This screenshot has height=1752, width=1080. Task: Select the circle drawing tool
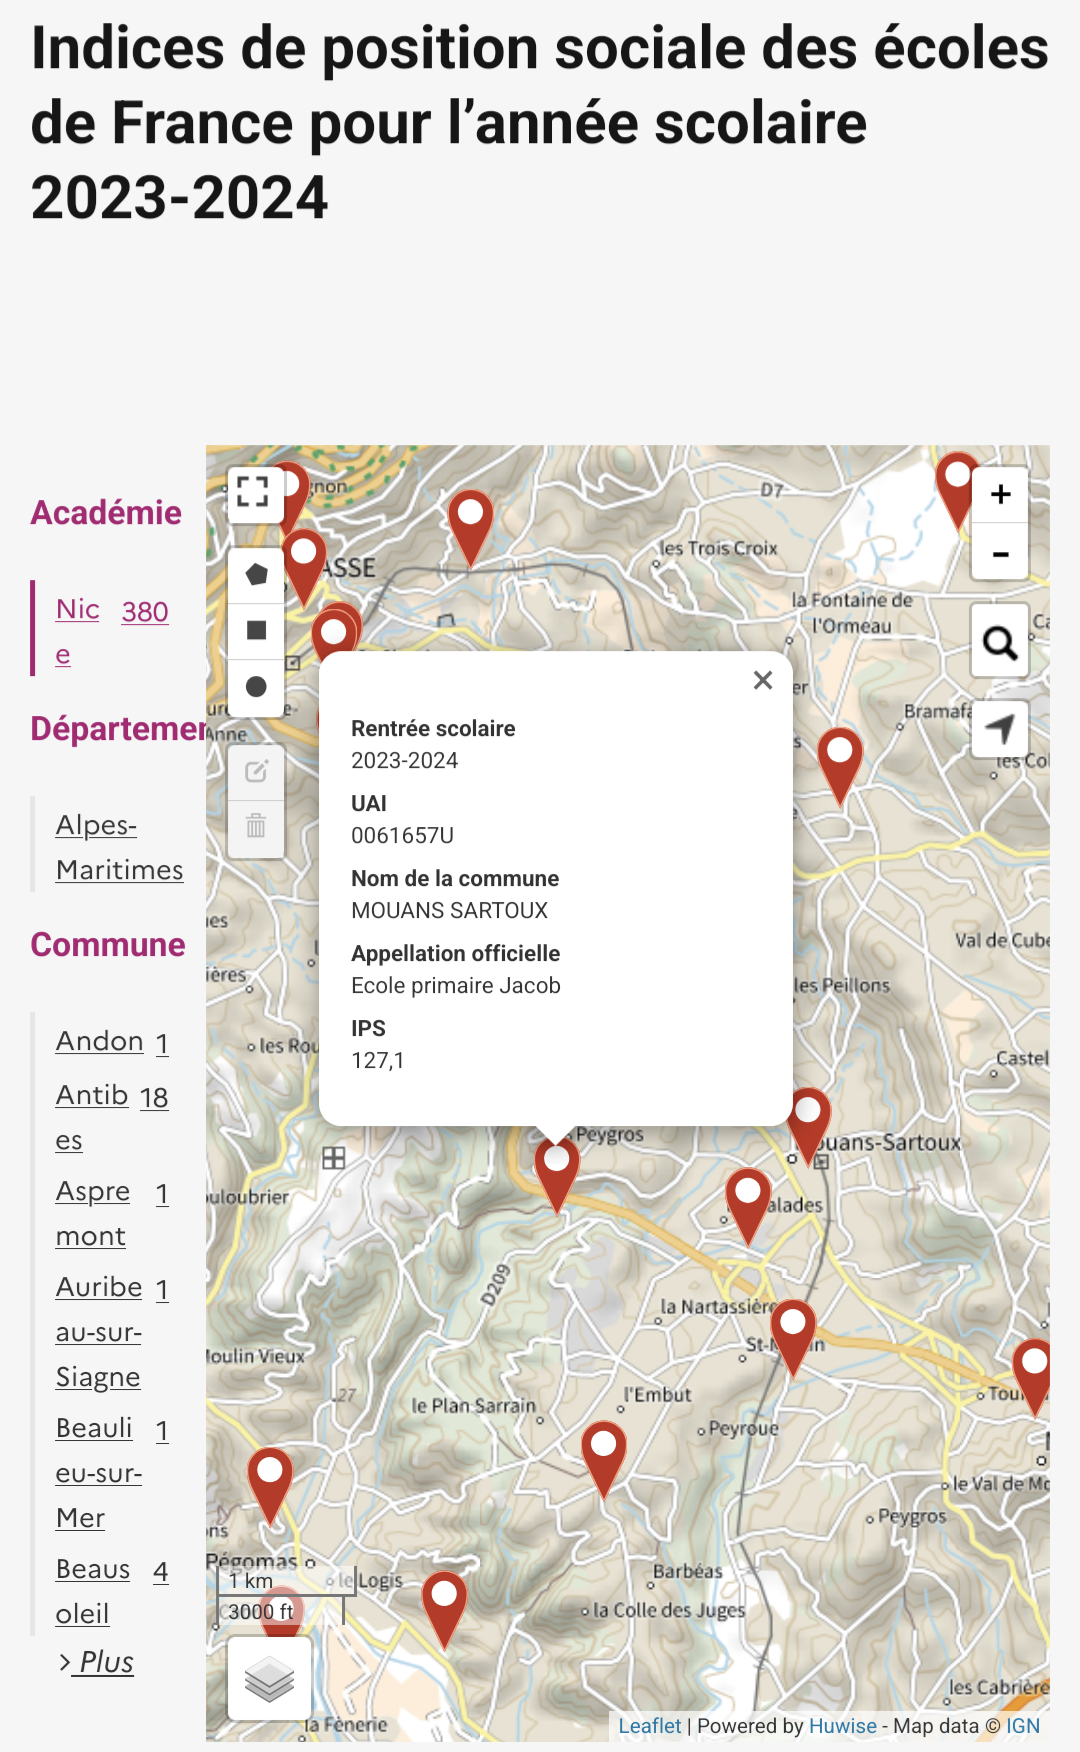coord(256,687)
